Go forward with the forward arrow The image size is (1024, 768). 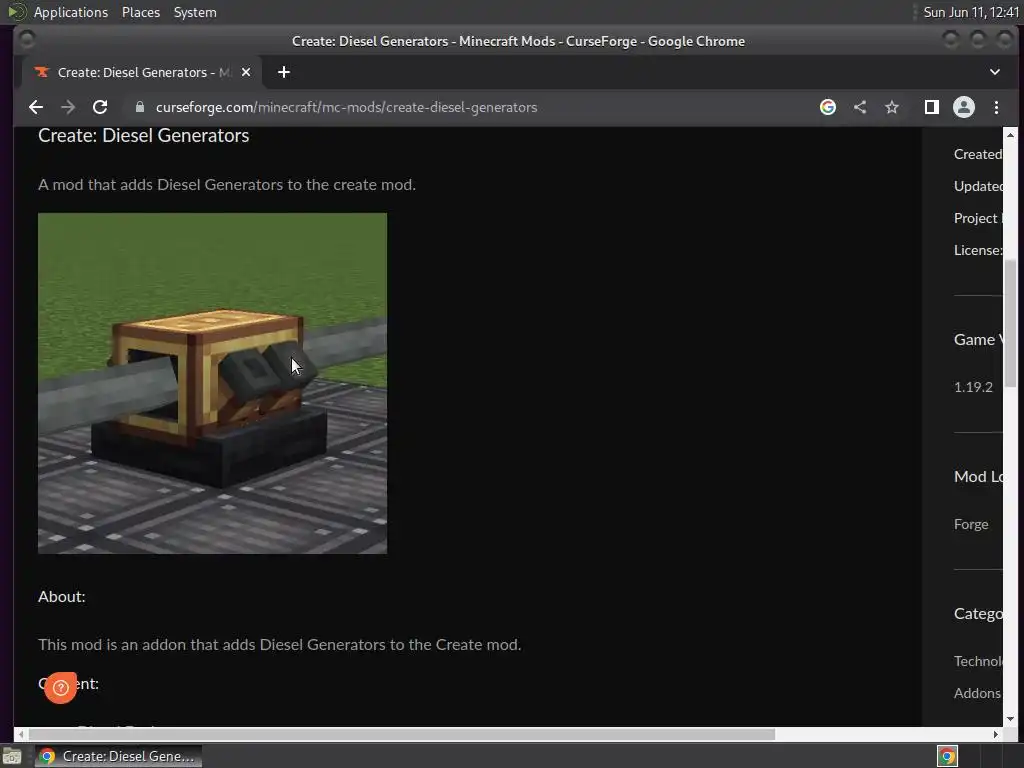coord(68,107)
